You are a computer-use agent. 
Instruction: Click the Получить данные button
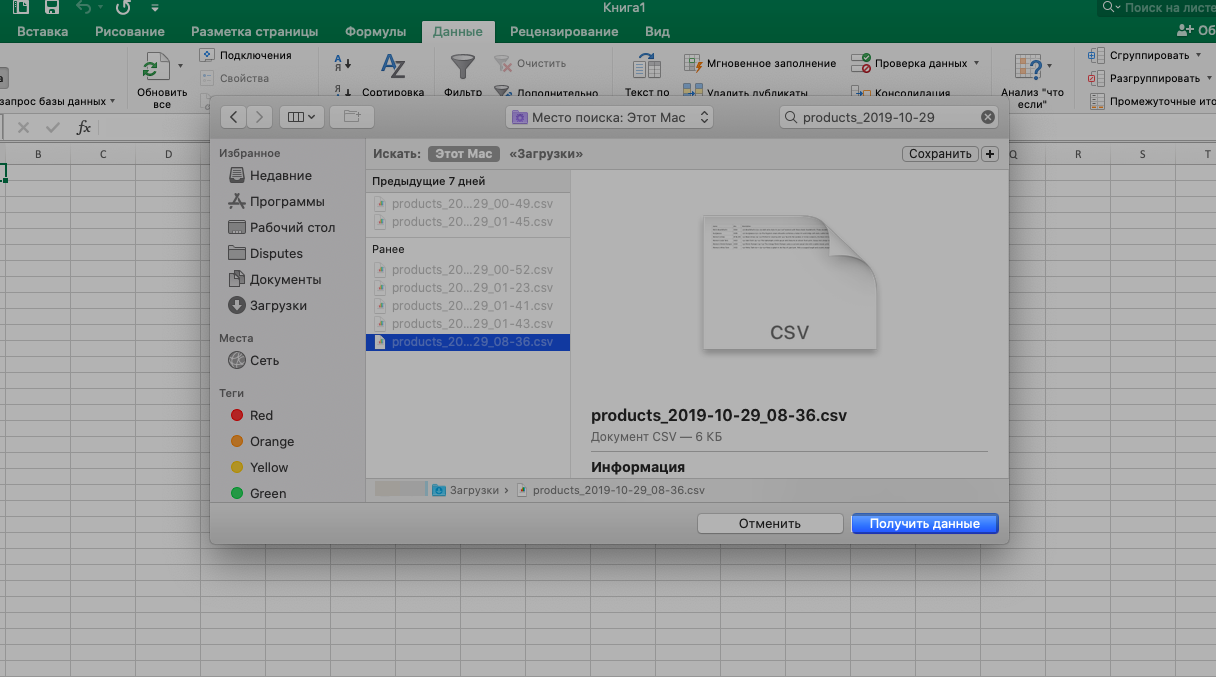coord(925,523)
